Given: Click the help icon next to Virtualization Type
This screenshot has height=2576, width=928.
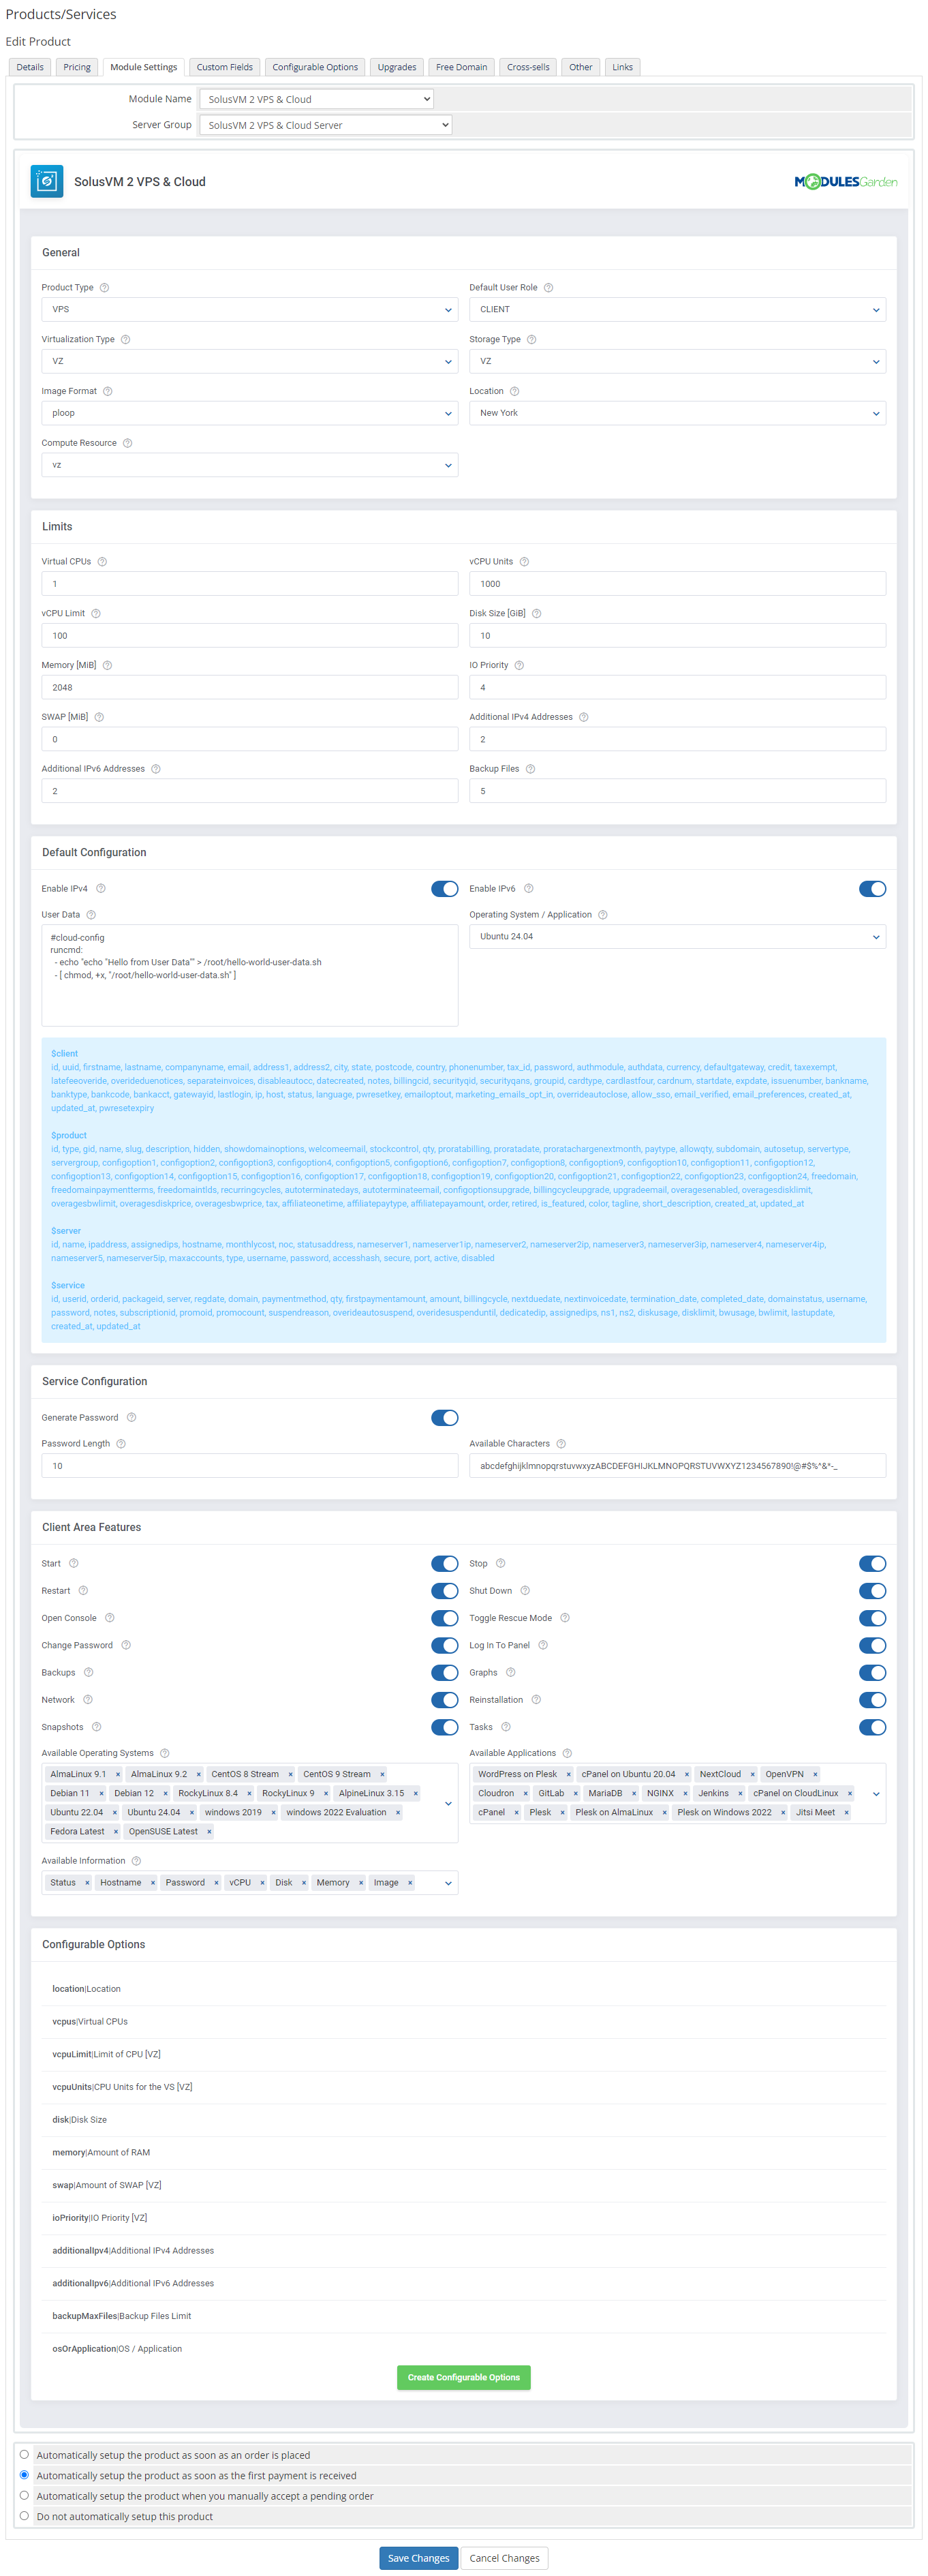Looking at the screenshot, I should coord(125,340).
